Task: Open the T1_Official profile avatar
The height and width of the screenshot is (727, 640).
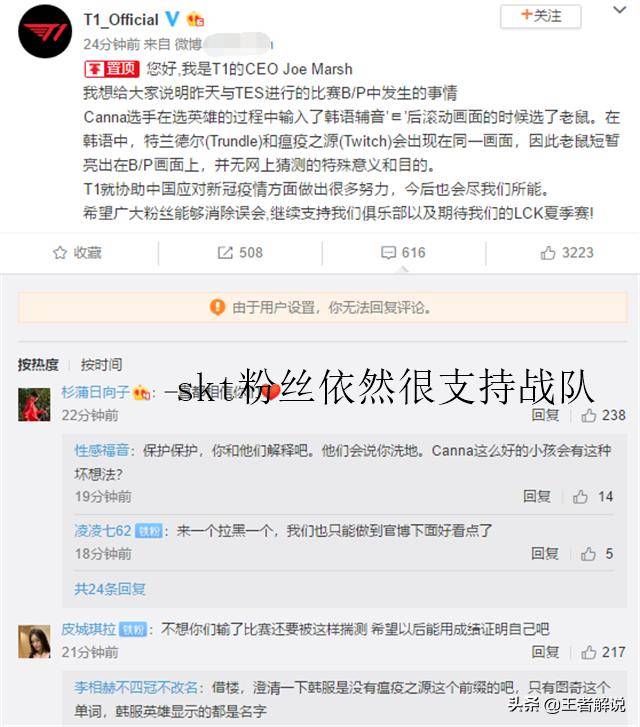Action: pyautogui.click(x=45, y=32)
